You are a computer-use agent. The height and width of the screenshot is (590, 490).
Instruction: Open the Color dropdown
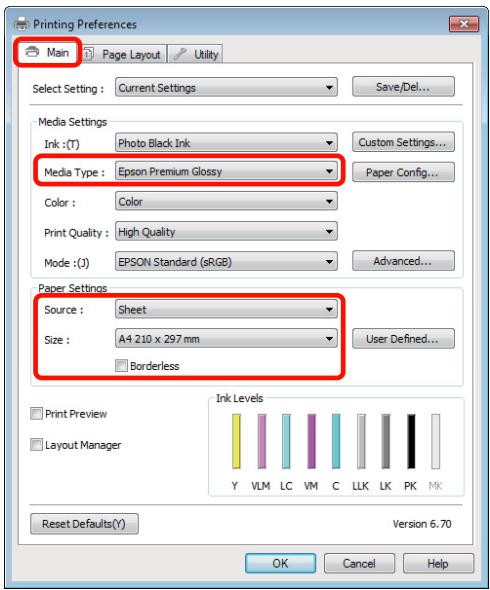(x=226, y=202)
